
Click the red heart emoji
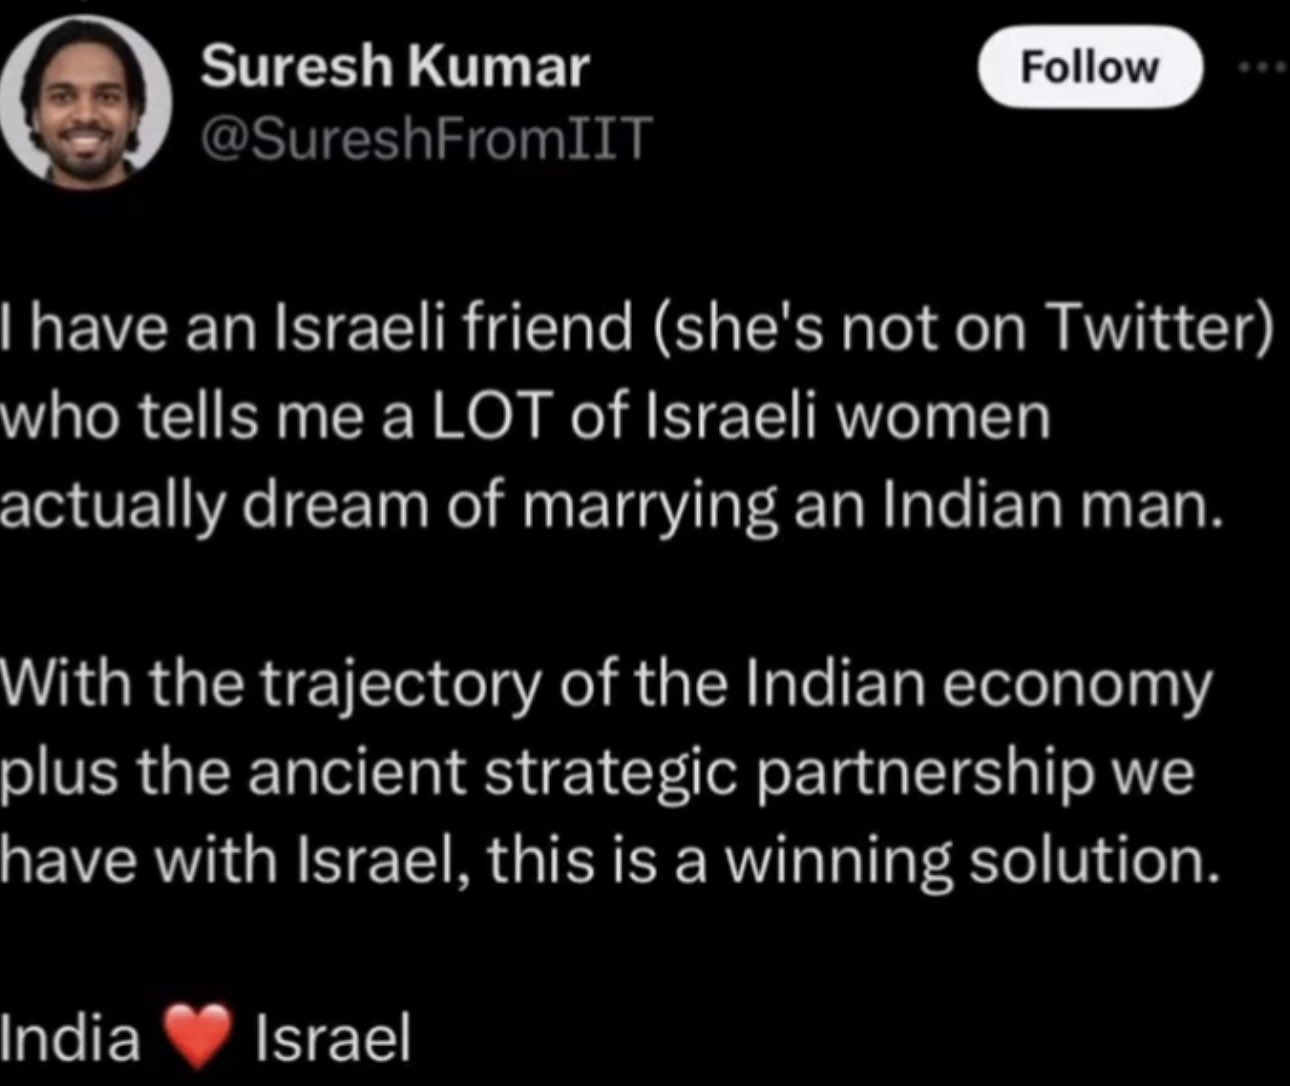click(198, 1037)
